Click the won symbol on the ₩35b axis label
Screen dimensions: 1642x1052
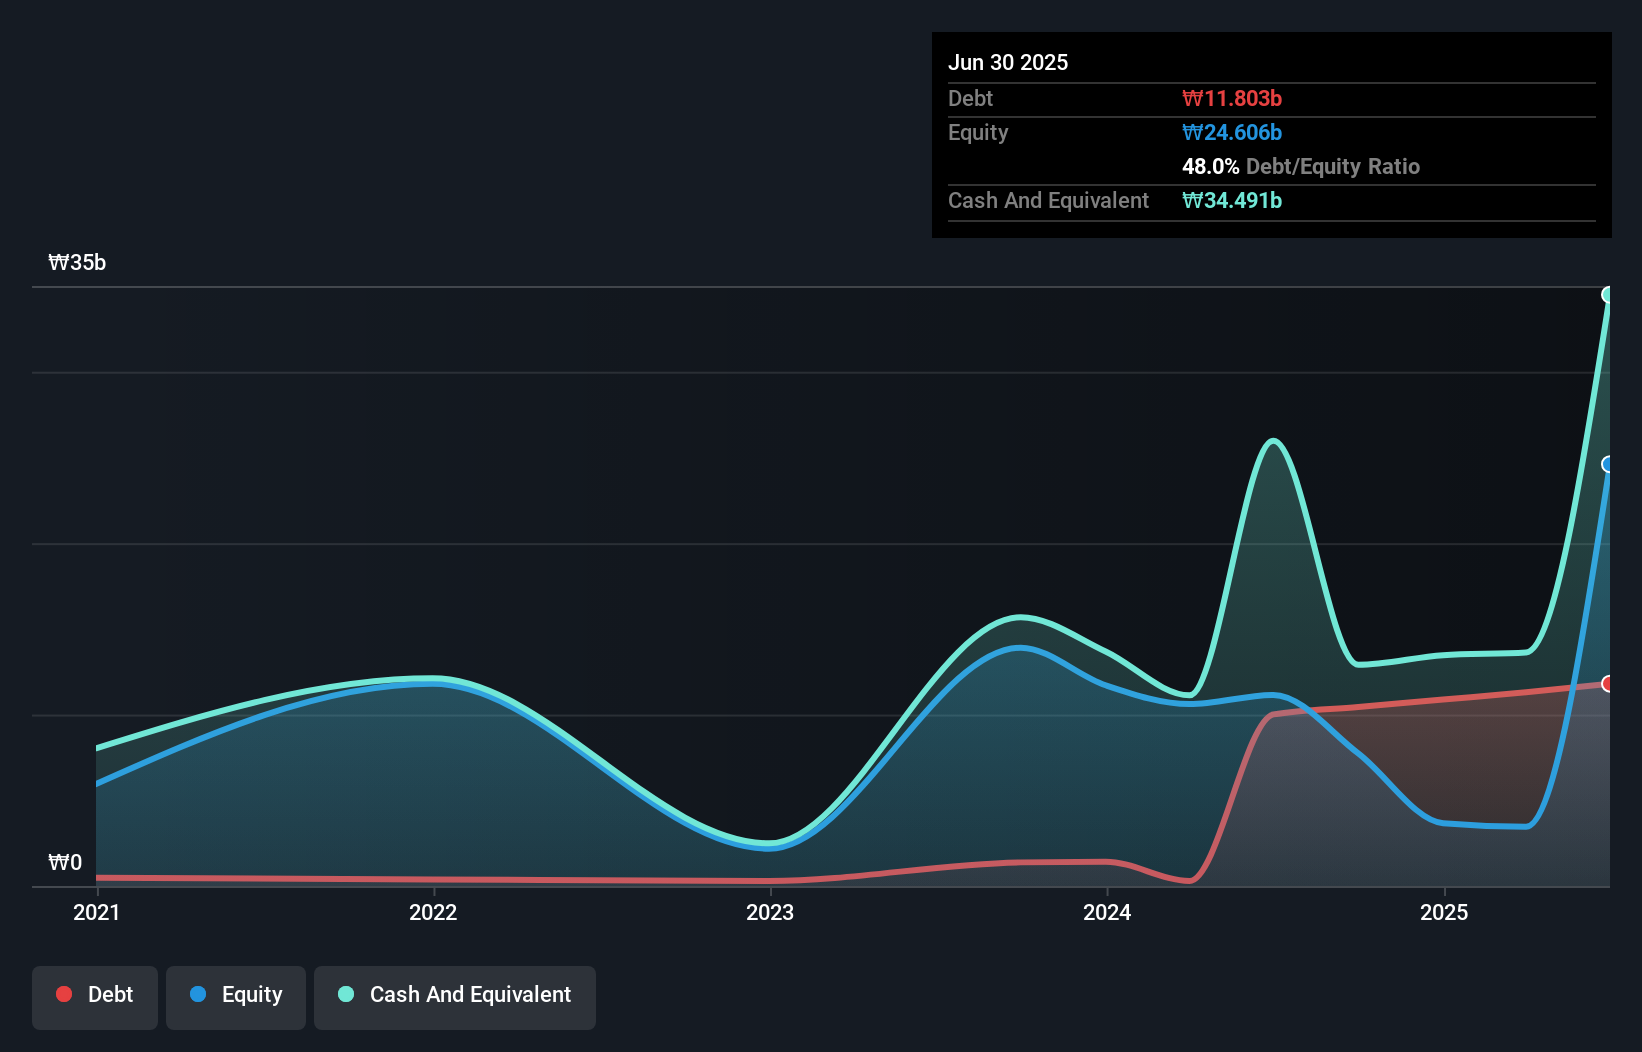pos(58,262)
